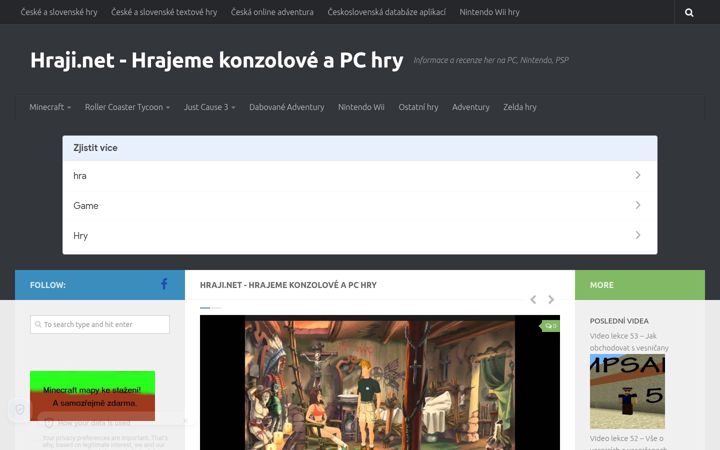Open Nintendo Wii hry top link
This screenshot has width=720, height=450.
tap(489, 12)
